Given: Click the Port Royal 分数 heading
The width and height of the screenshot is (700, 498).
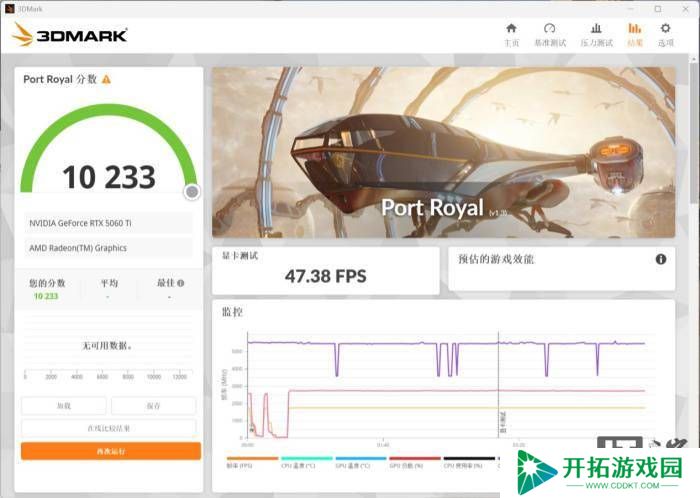Looking at the screenshot, I should [60, 79].
